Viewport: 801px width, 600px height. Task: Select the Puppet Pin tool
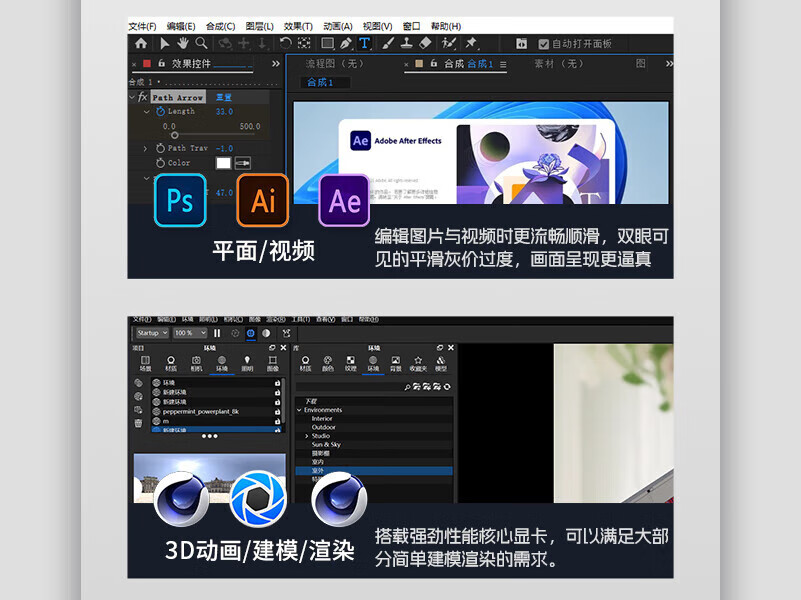[x=471, y=43]
